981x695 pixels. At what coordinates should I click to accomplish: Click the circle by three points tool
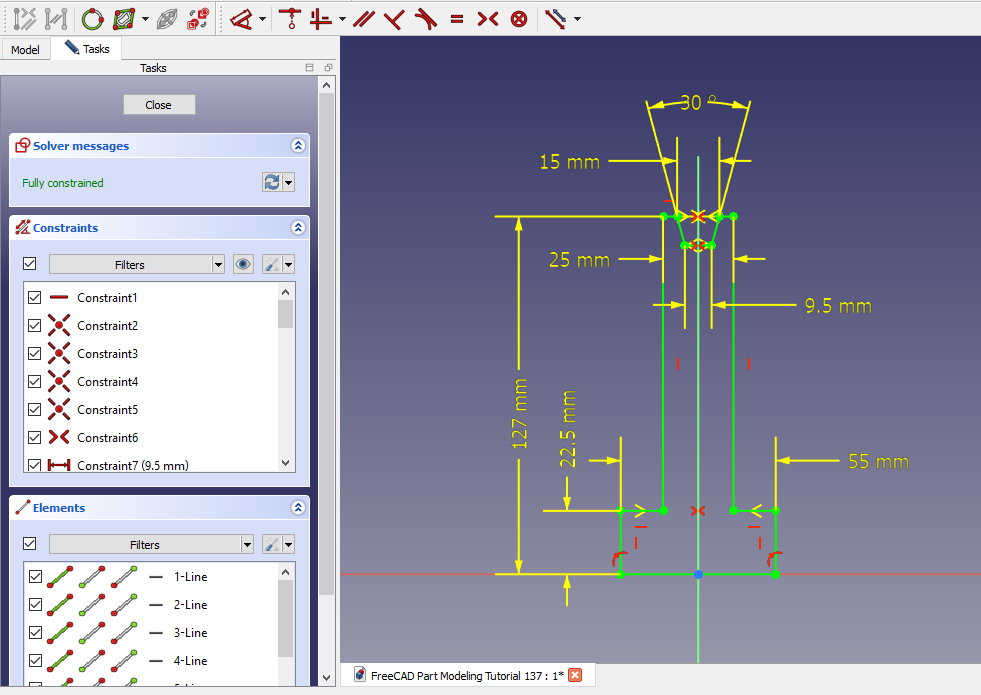point(92,18)
